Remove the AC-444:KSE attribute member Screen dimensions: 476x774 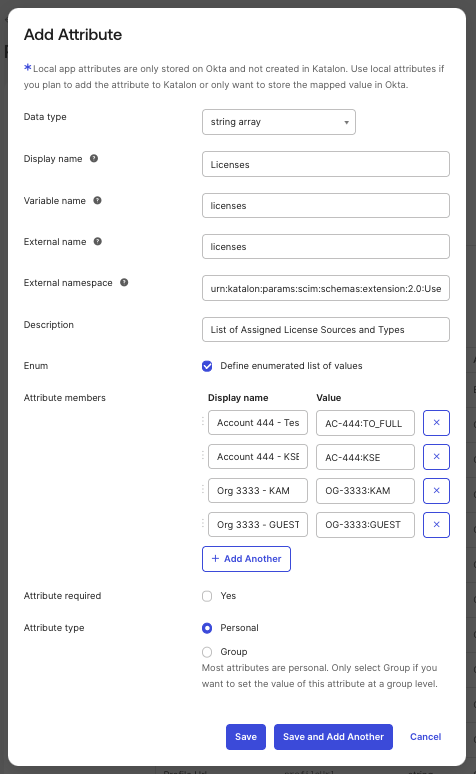(x=436, y=457)
